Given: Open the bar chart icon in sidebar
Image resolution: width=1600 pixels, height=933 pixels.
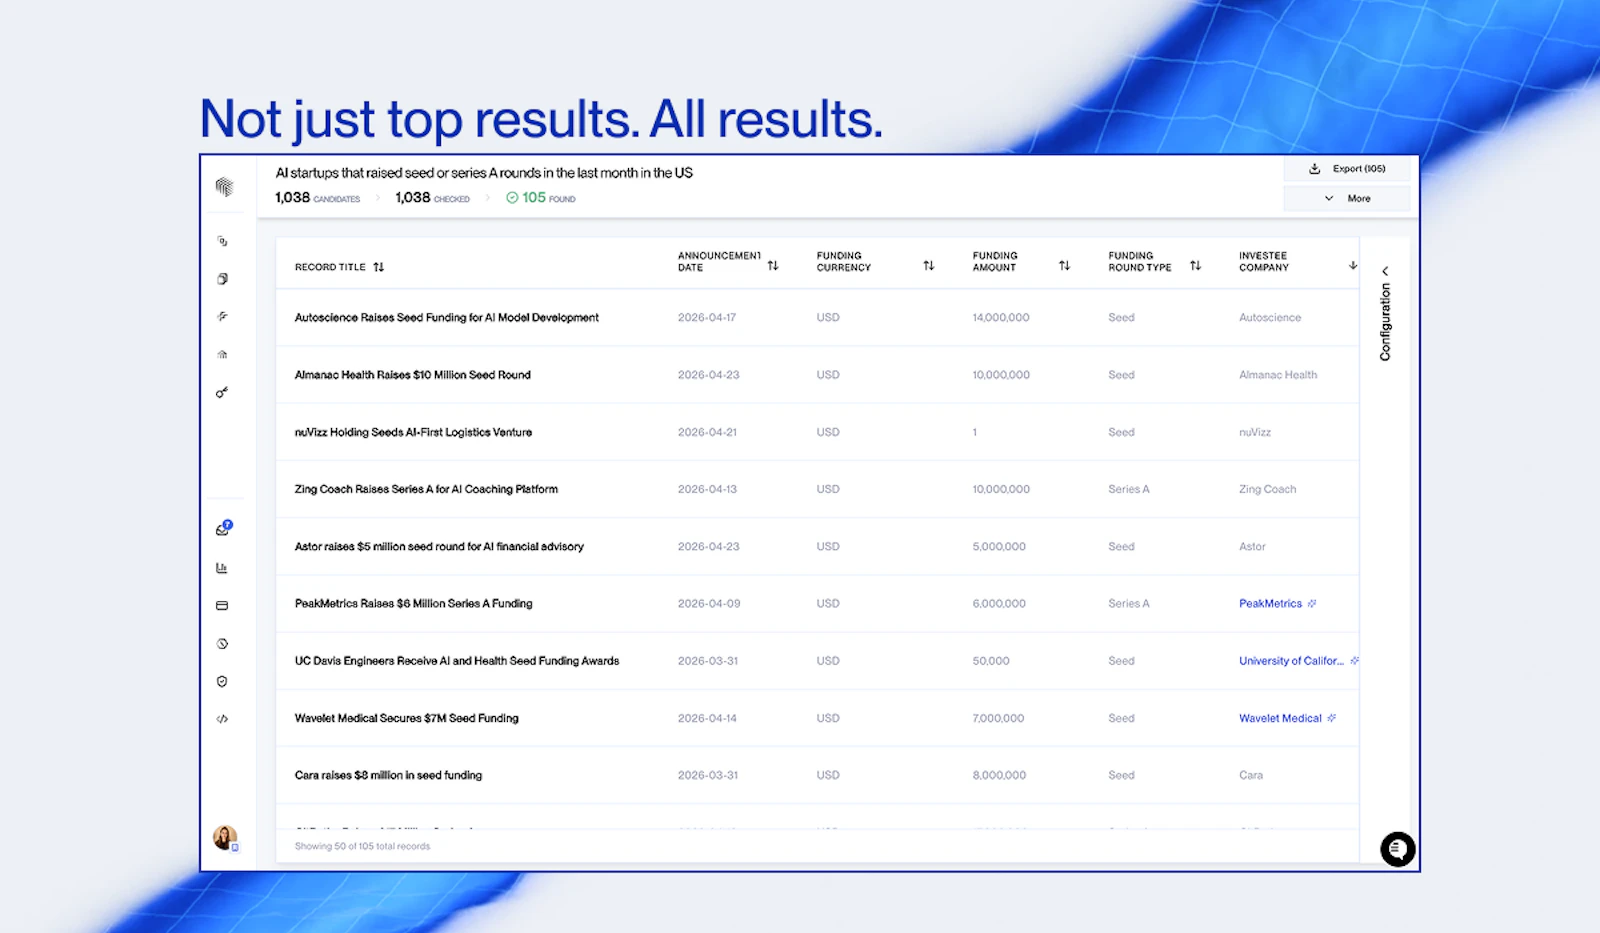Looking at the screenshot, I should [222, 568].
